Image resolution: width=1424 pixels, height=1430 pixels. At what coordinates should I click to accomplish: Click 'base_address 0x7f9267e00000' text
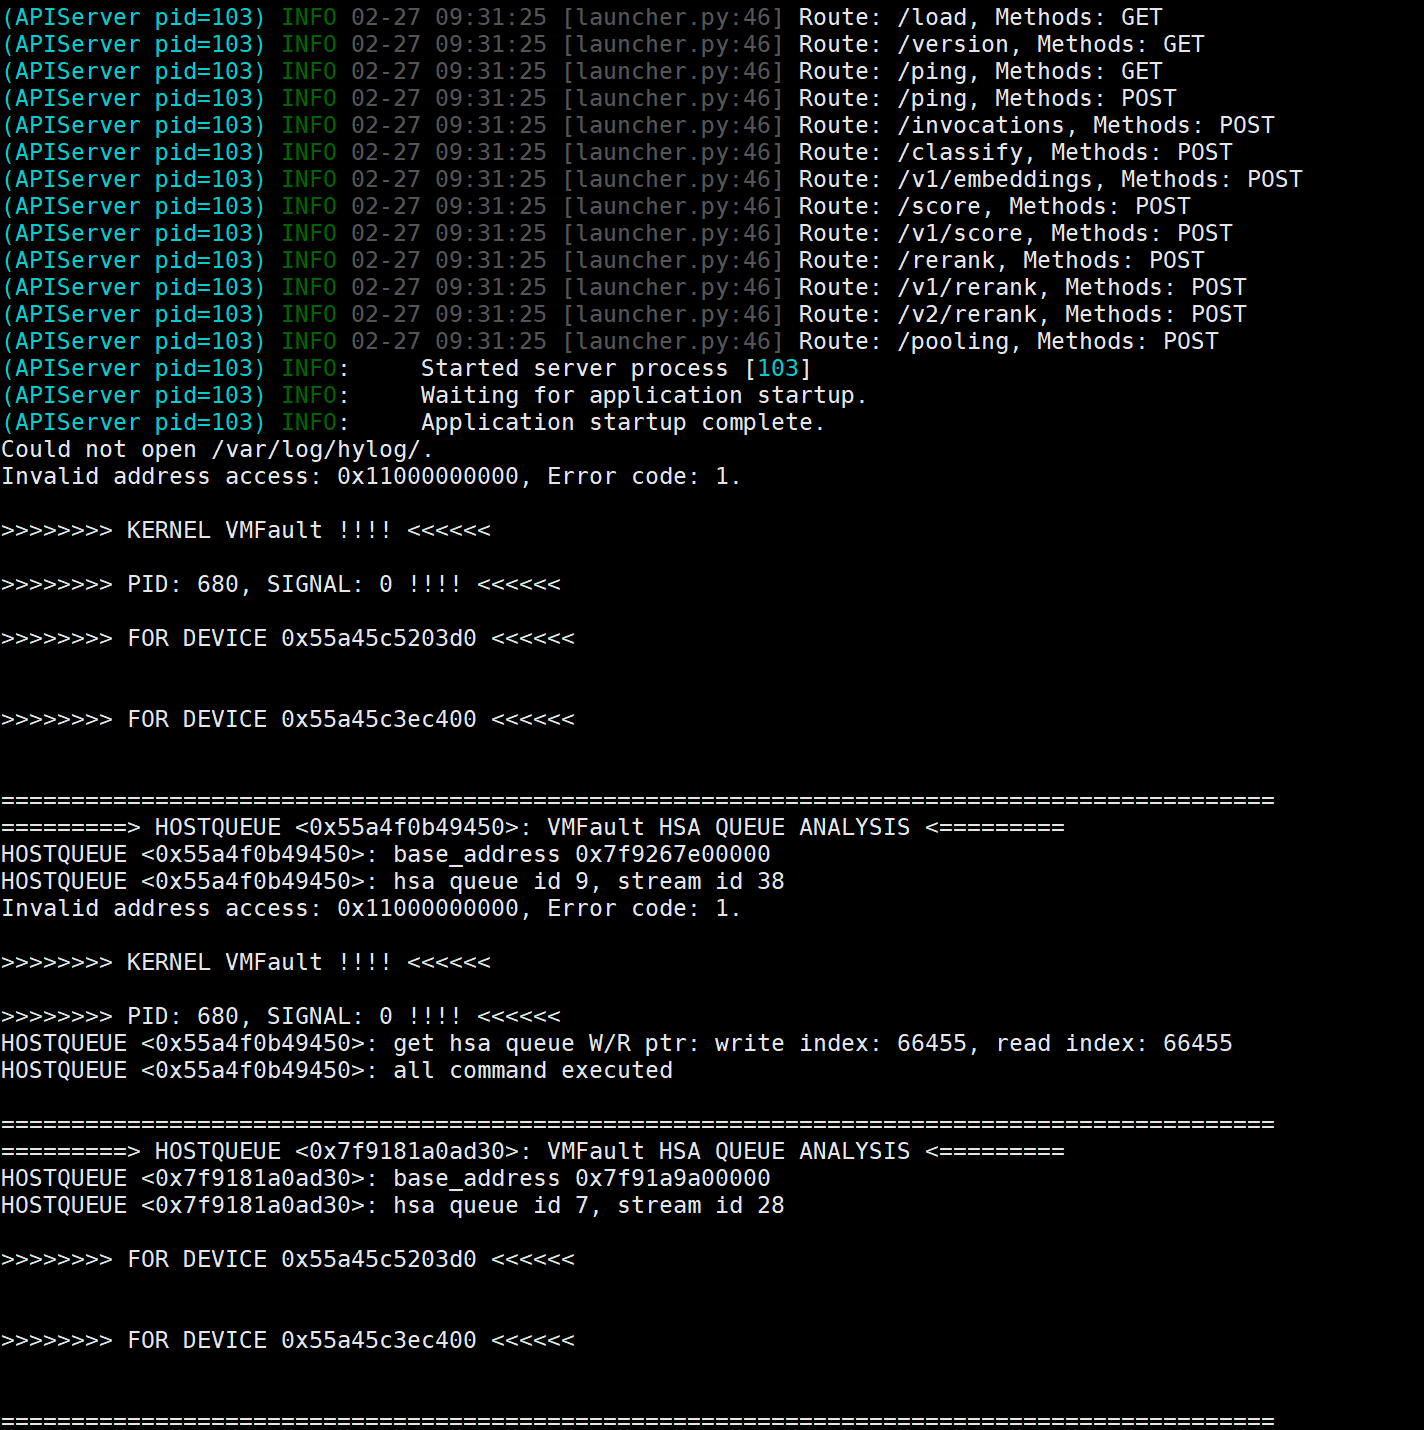click(x=582, y=855)
